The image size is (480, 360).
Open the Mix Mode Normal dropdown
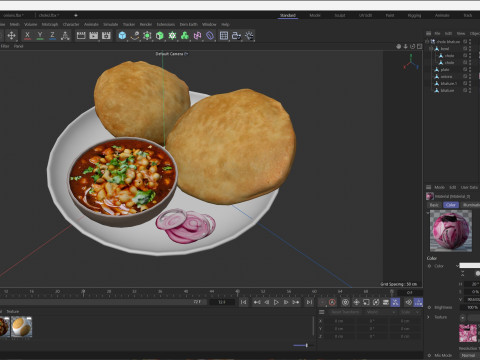point(469,356)
